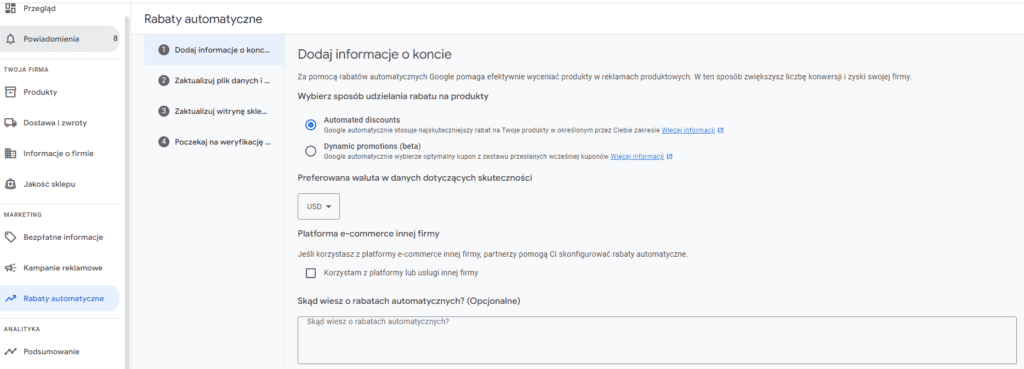Image resolution: width=1024 pixels, height=369 pixels.
Task: Click step 1 number circle
Action: pos(164,50)
